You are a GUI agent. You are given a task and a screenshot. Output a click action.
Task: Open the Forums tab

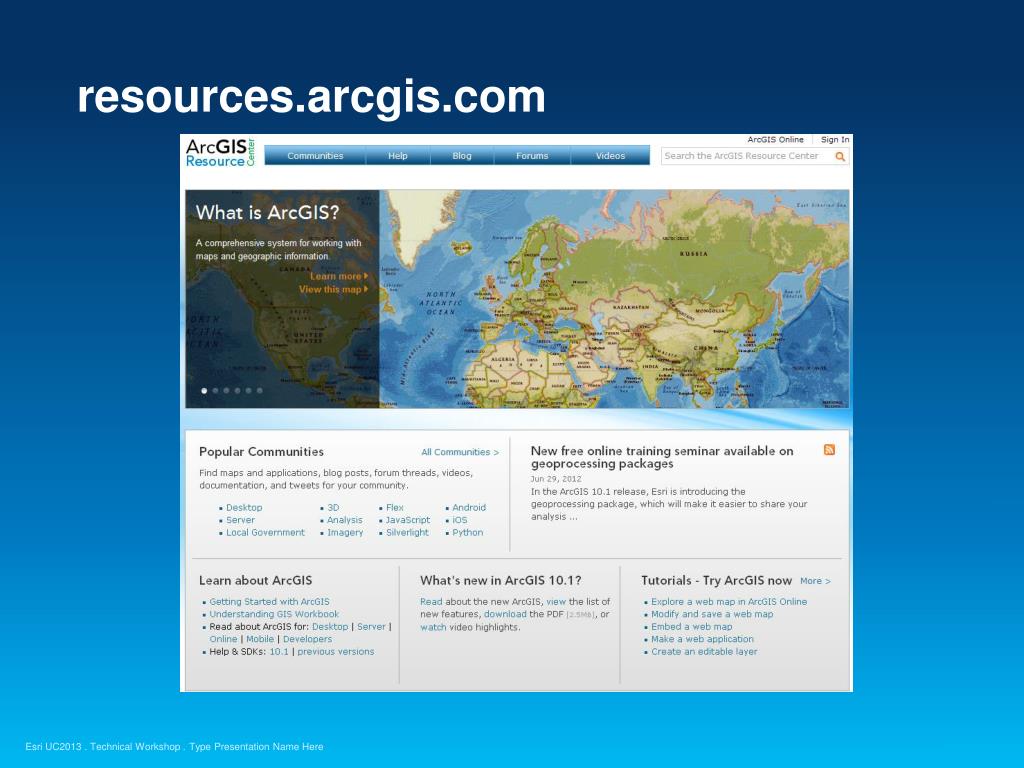click(x=532, y=156)
